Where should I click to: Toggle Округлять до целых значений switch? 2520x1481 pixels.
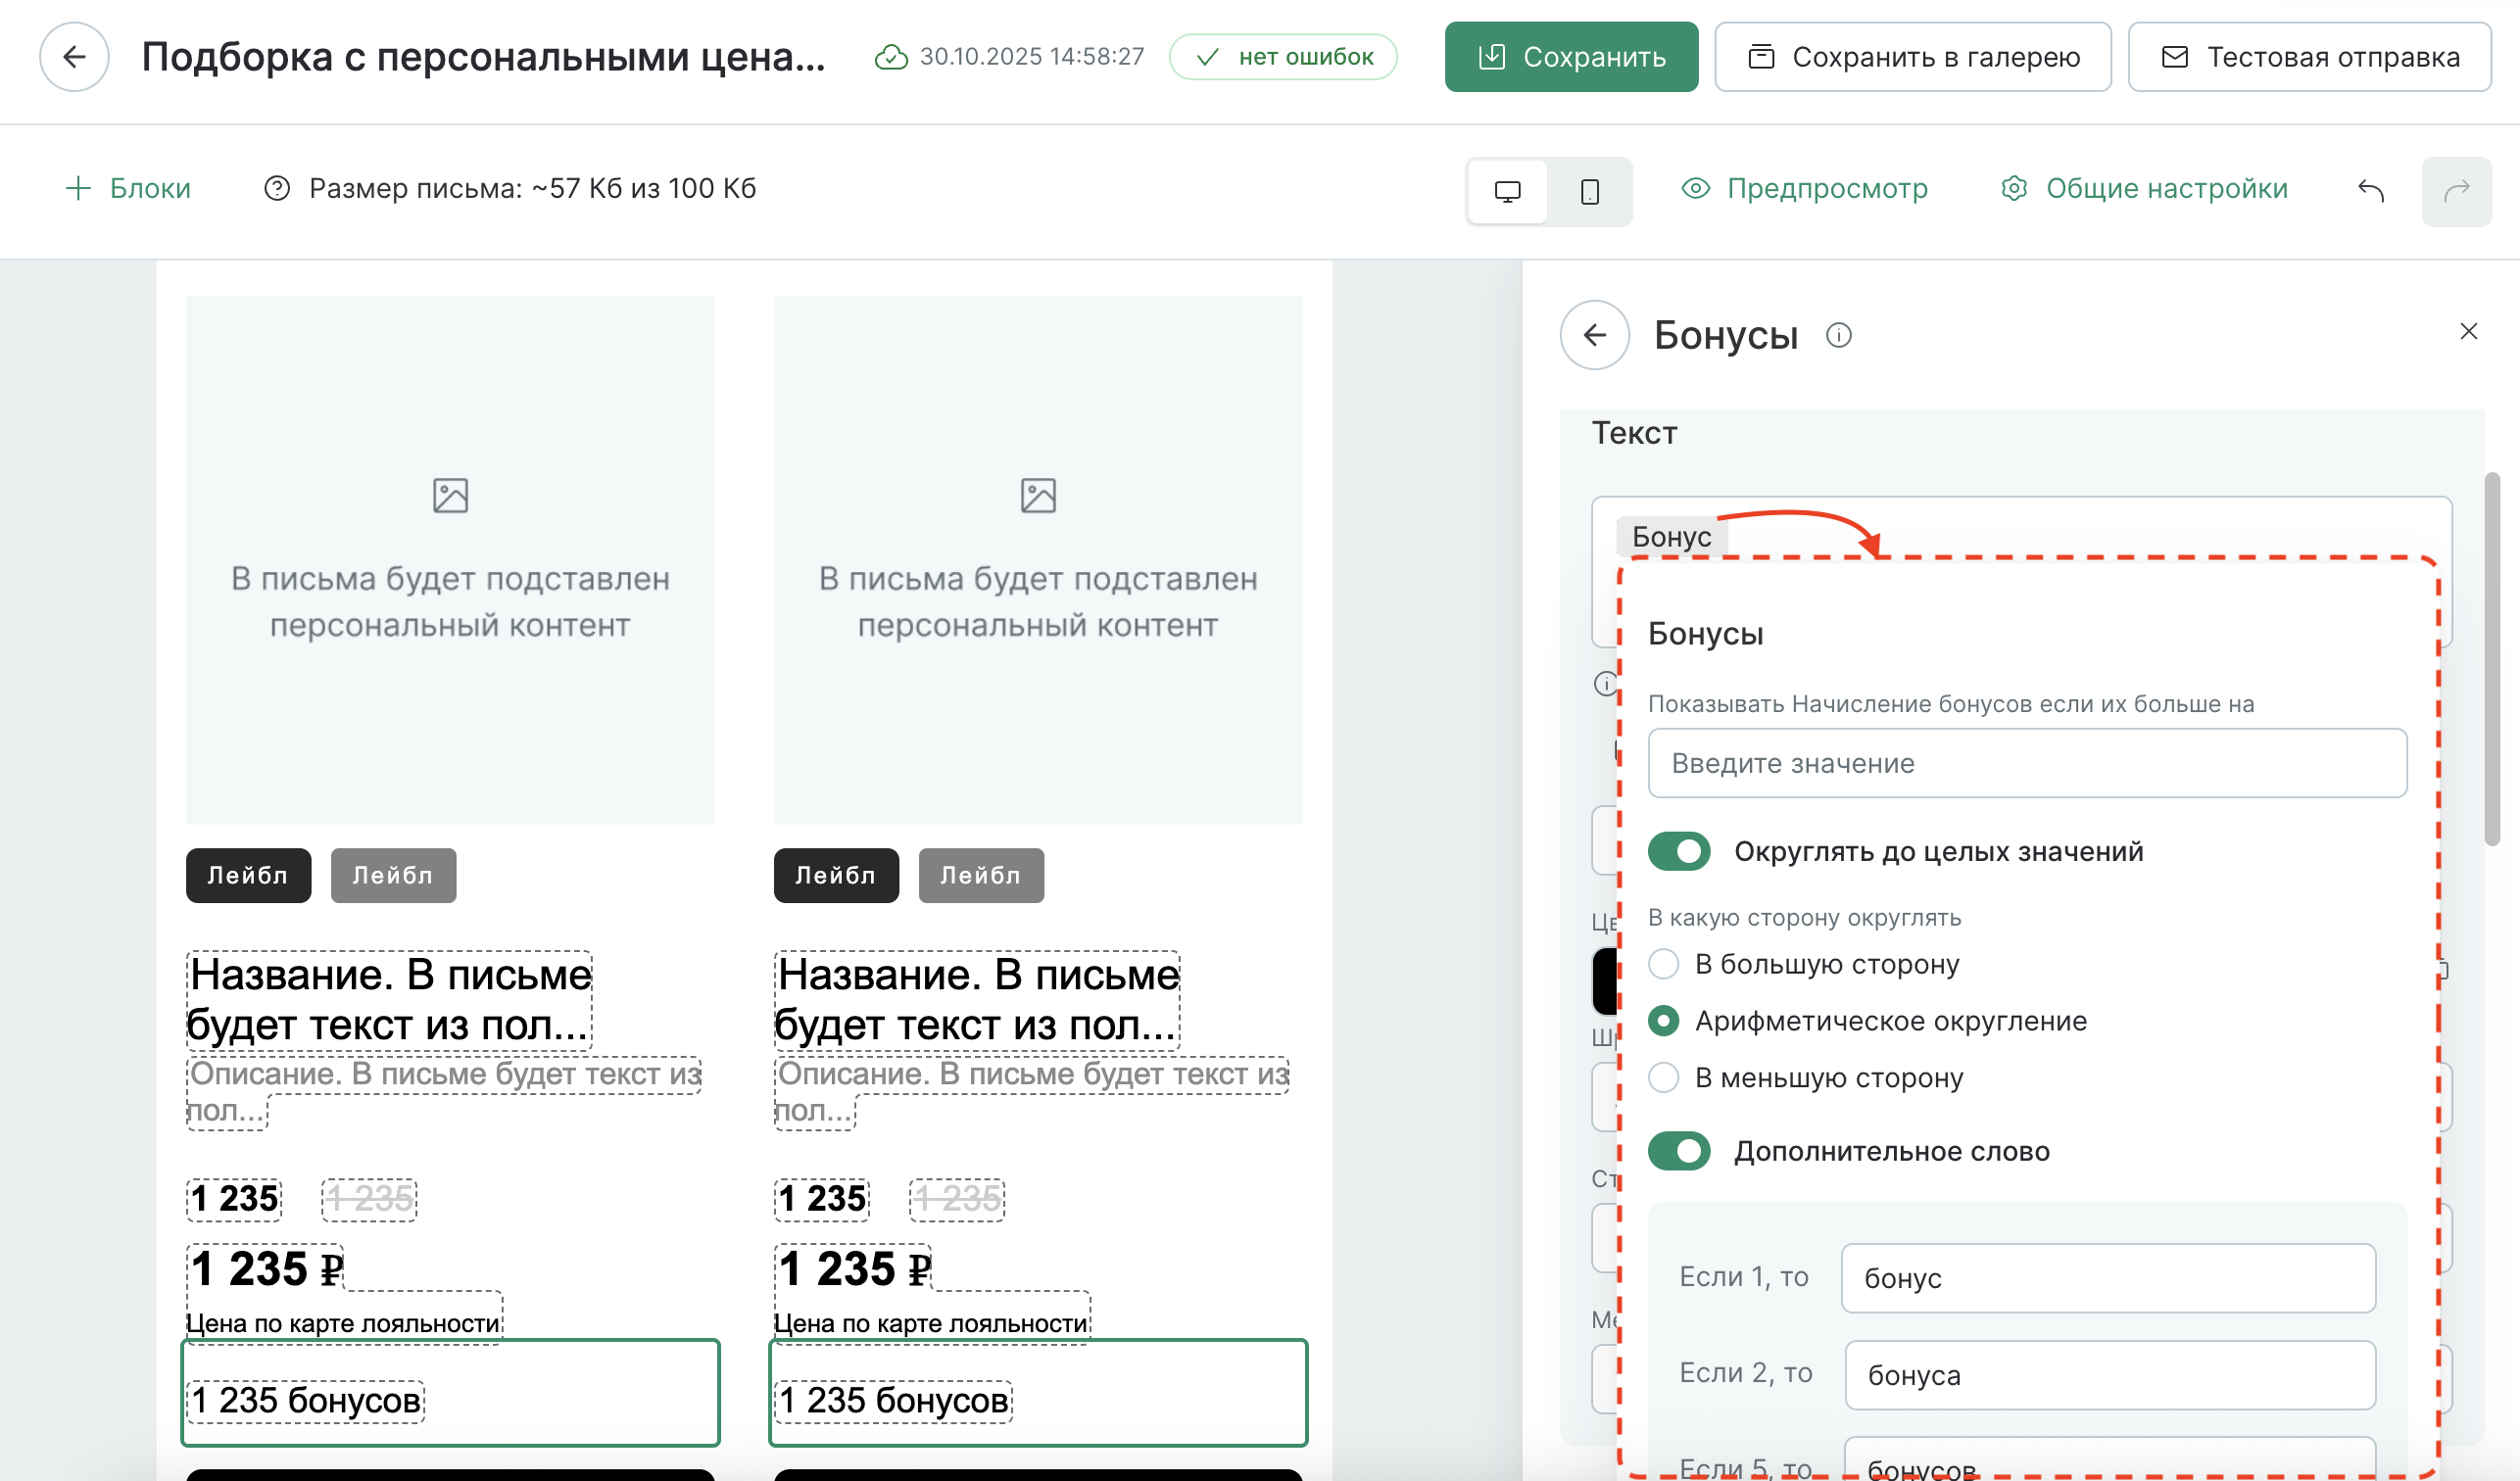click(x=1679, y=851)
